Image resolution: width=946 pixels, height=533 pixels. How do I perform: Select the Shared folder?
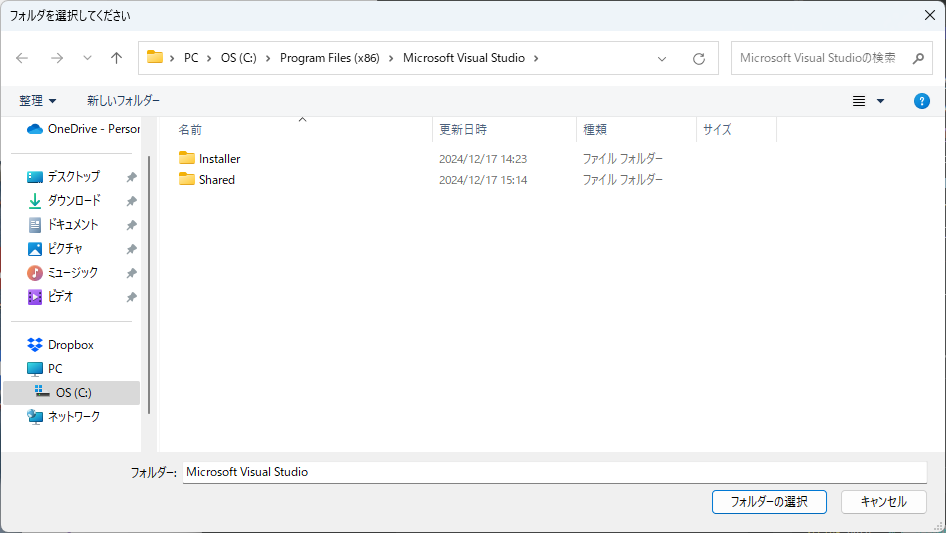point(207,180)
